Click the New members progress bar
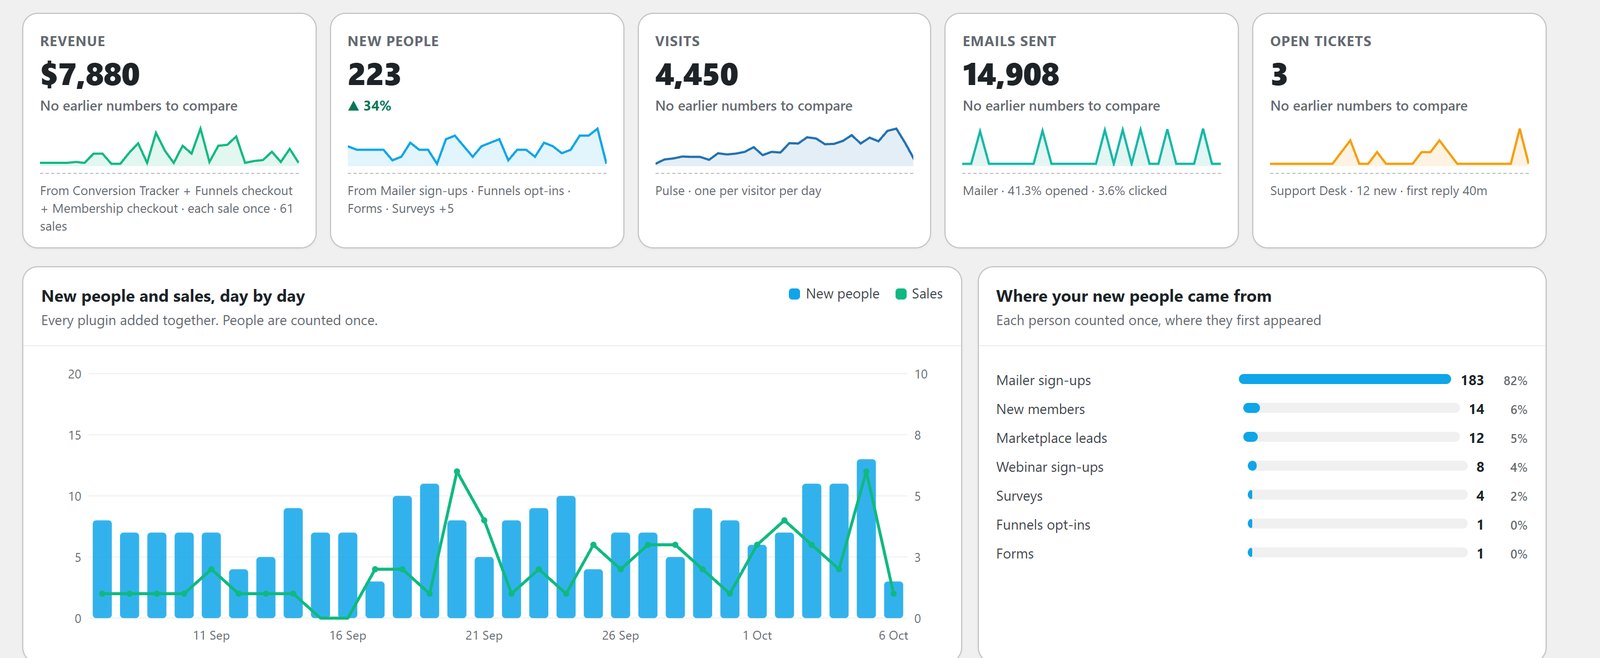The height and width of the screenshot is (658, 1600). click(x=1351, y=408)
